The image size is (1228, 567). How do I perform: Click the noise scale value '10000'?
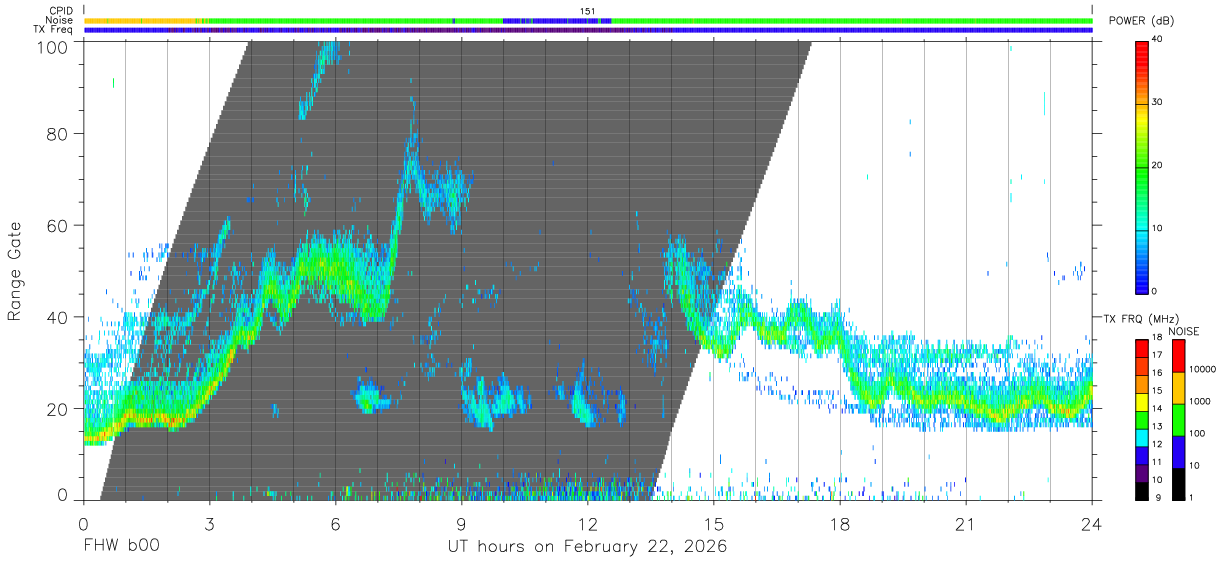point(1200,369)
